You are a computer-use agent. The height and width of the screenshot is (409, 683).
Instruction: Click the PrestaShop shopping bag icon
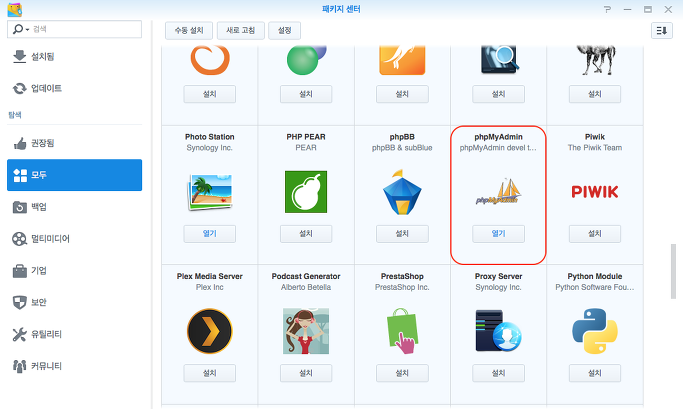[x=402, y=331]
